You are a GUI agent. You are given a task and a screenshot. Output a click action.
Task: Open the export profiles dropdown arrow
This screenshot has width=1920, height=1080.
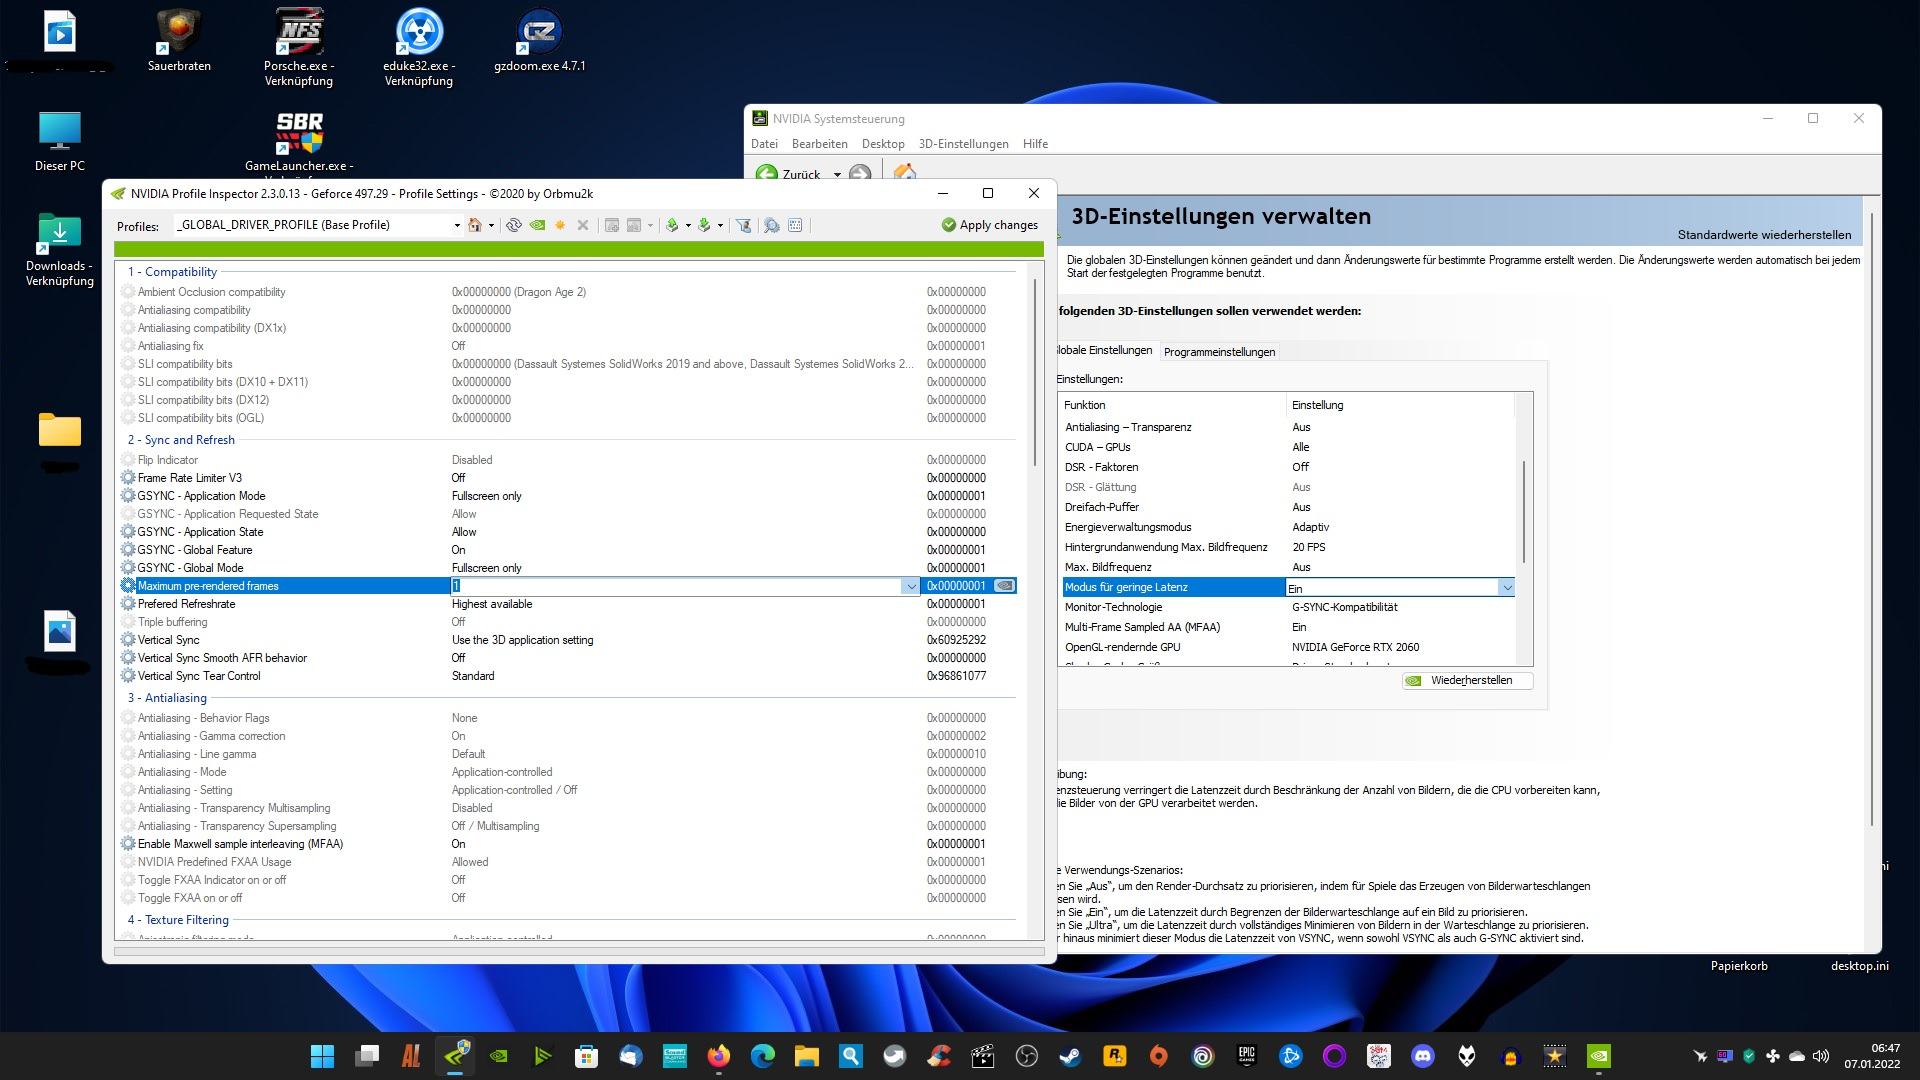[688, 226]
